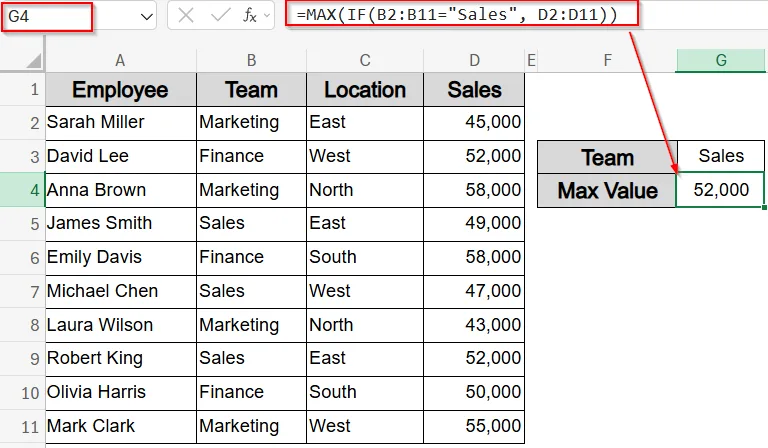
Task: Click the Employee header cell
Action: tap(120, 90)
